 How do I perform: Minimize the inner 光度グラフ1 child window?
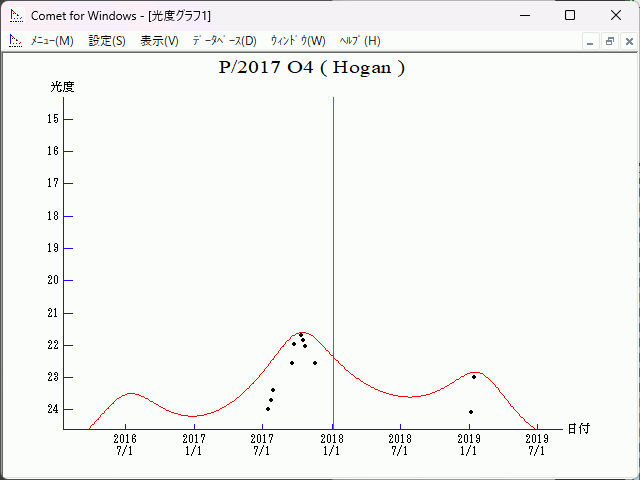click(x=591, y=41)
